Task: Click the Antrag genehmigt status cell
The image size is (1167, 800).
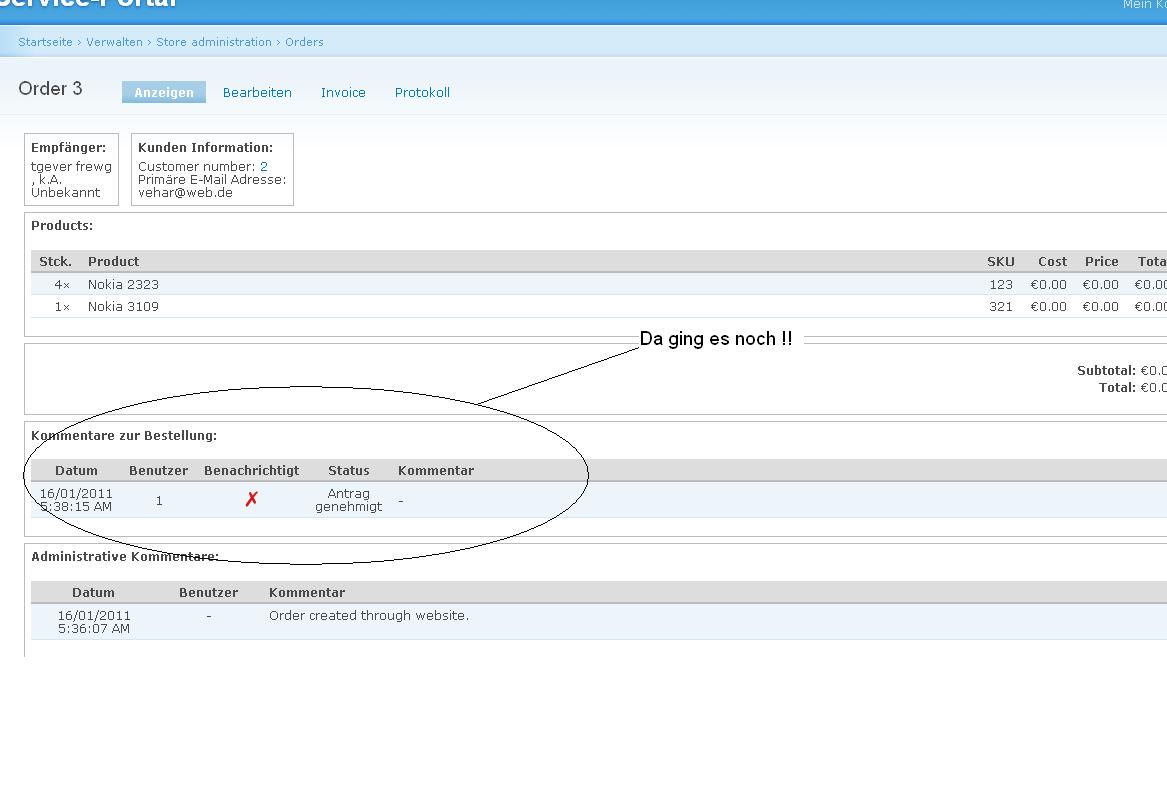Action: [x=348, y=500]
